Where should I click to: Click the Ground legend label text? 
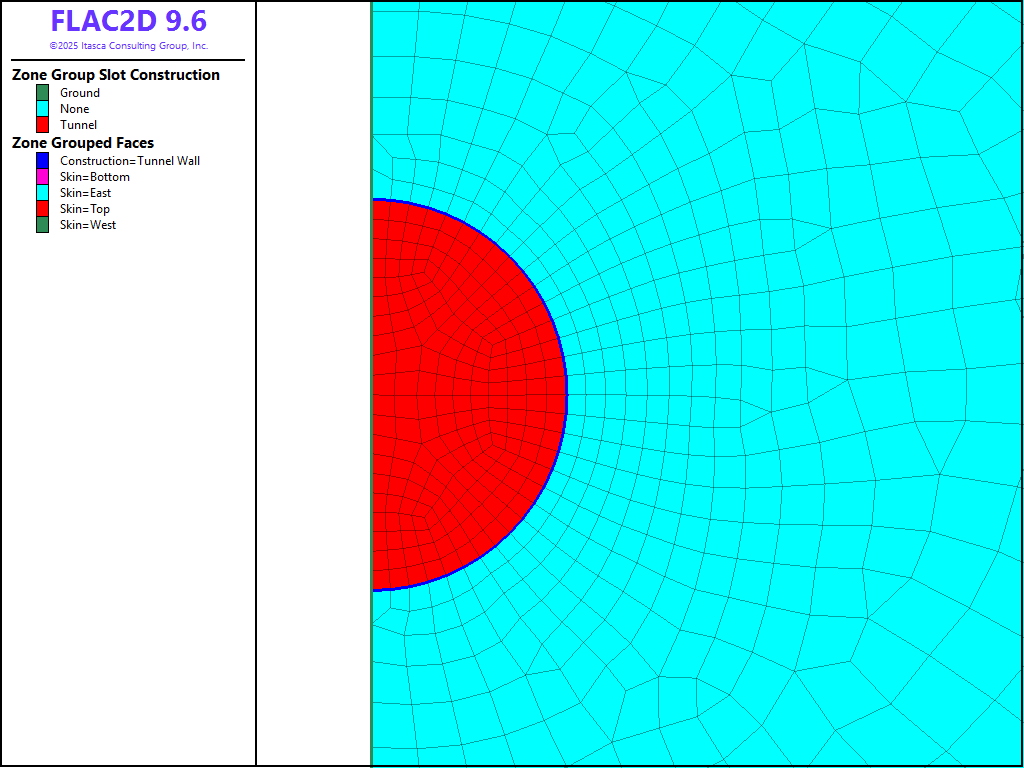point(80,93)
